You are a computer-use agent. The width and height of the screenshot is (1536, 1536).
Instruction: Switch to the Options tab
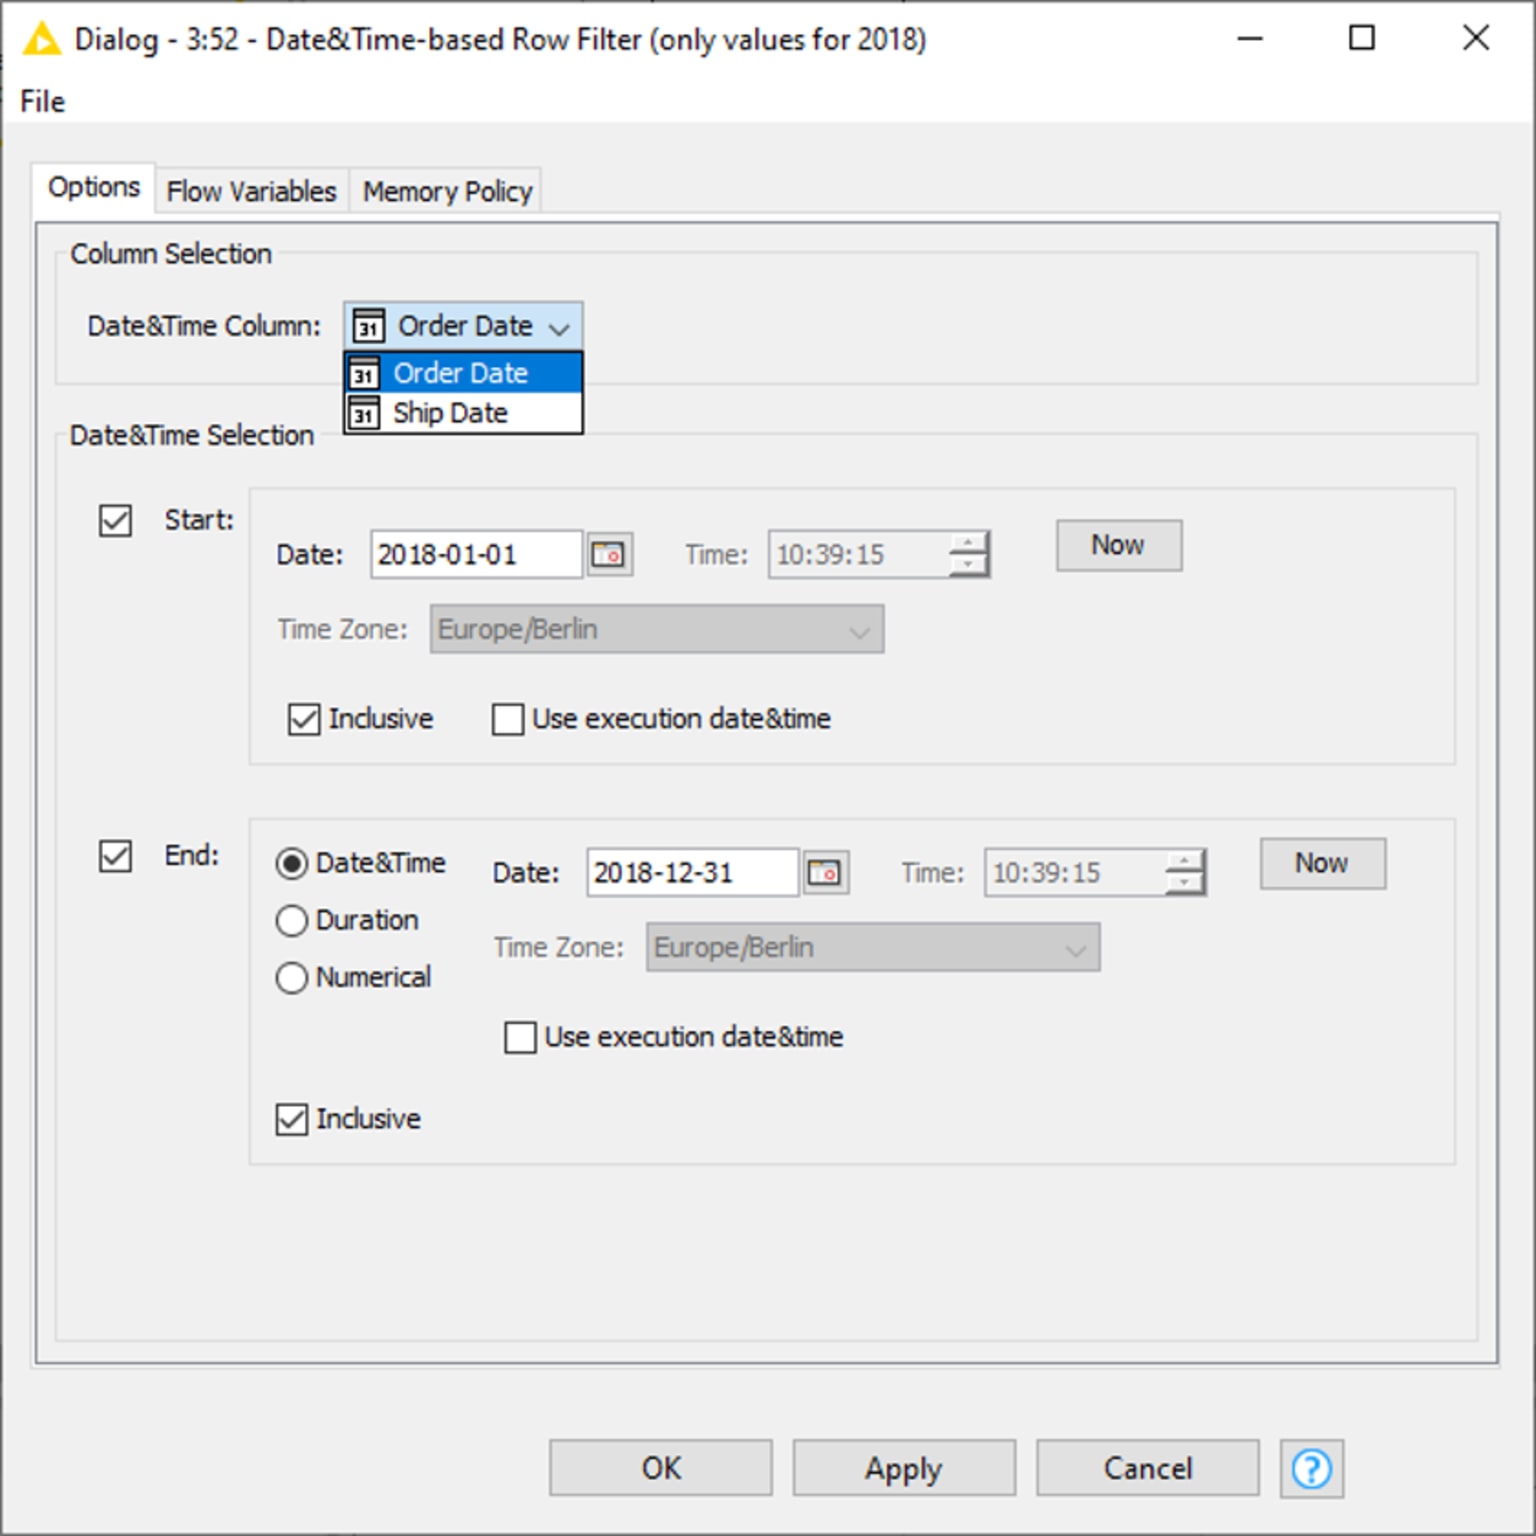pos(94,187)
